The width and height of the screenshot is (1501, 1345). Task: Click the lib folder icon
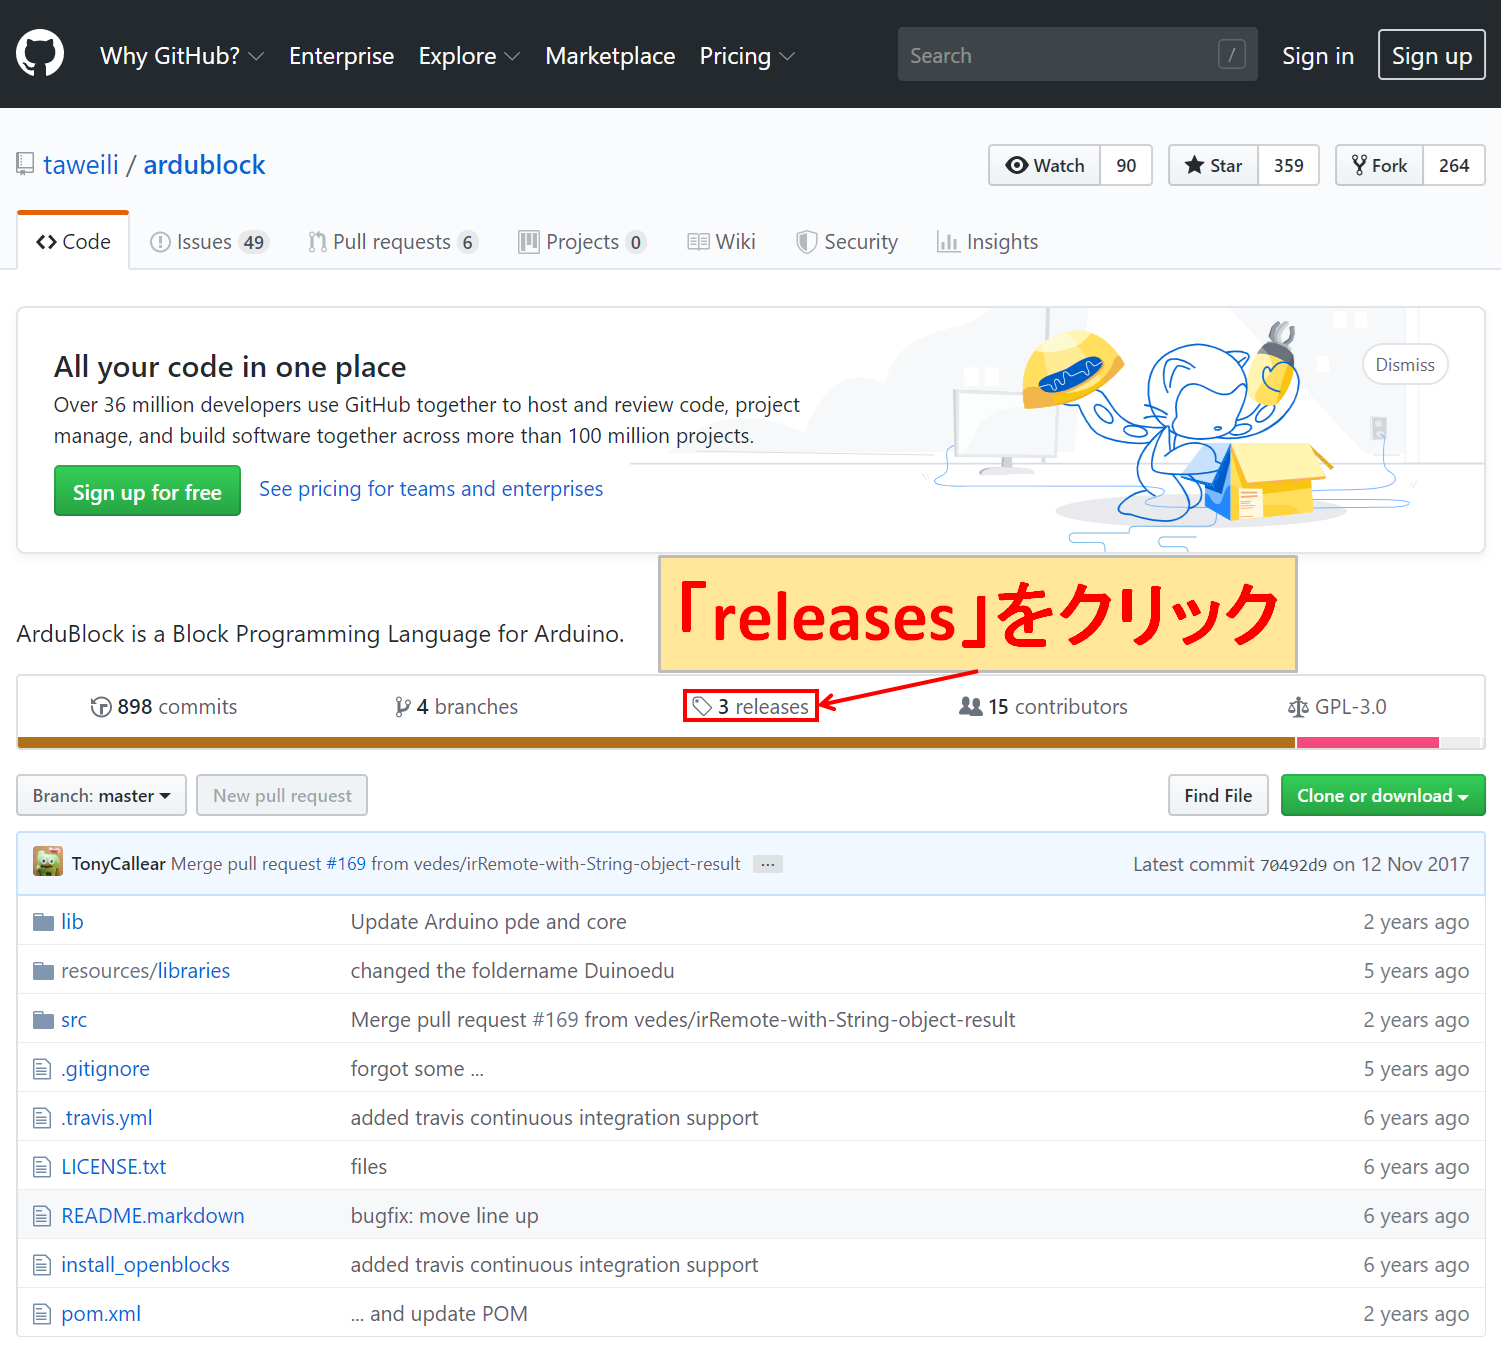pyautogui.click(x=43, y=922)
